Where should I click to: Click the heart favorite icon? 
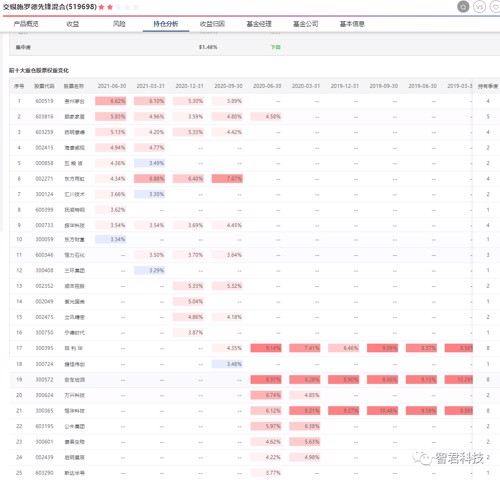pyautogui.click(x=495, y=7)
